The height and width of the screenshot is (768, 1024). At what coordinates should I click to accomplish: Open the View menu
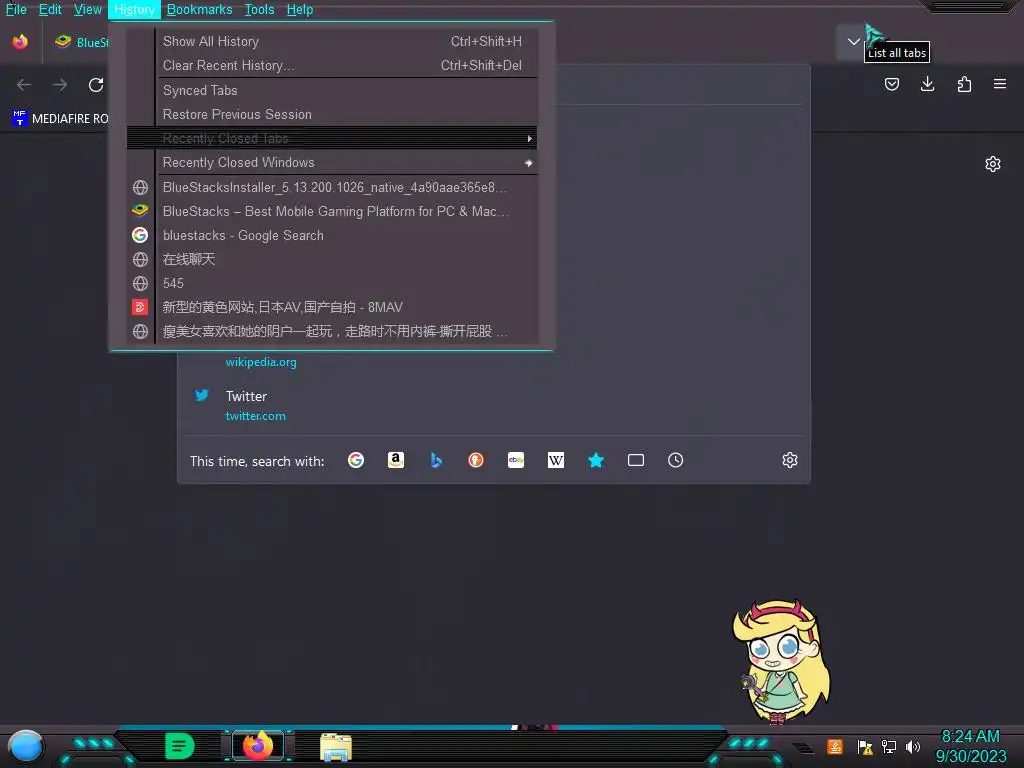tap(88, 10)
